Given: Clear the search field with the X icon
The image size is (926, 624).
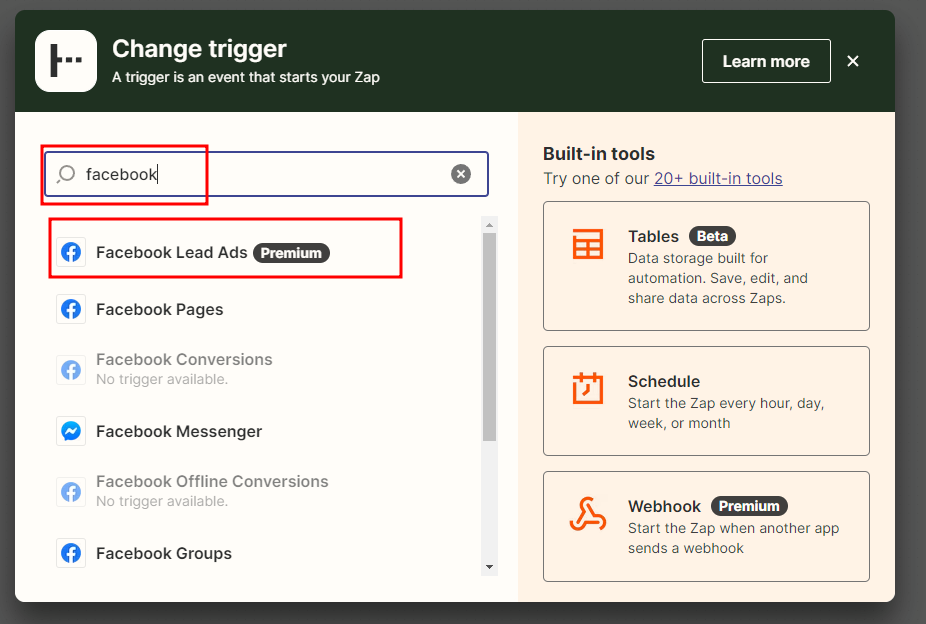Looking at the screenshot, I should tap(461, 174).
